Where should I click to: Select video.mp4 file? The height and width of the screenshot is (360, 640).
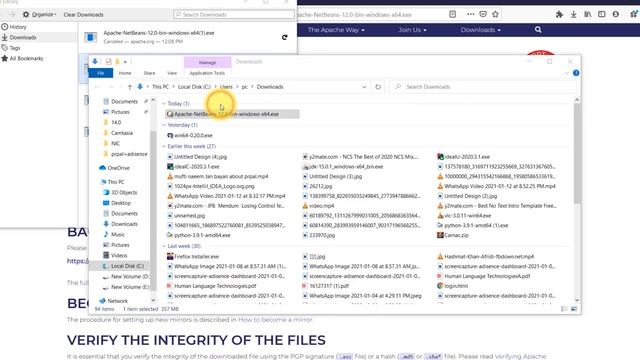[318, 206]
